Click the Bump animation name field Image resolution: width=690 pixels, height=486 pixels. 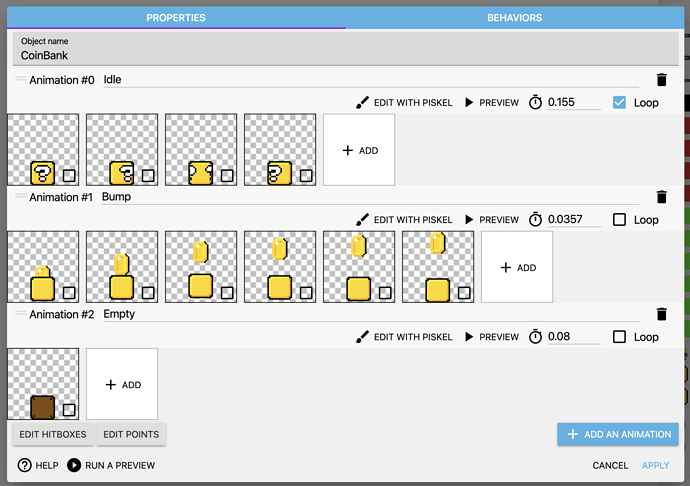click(370, 197)
